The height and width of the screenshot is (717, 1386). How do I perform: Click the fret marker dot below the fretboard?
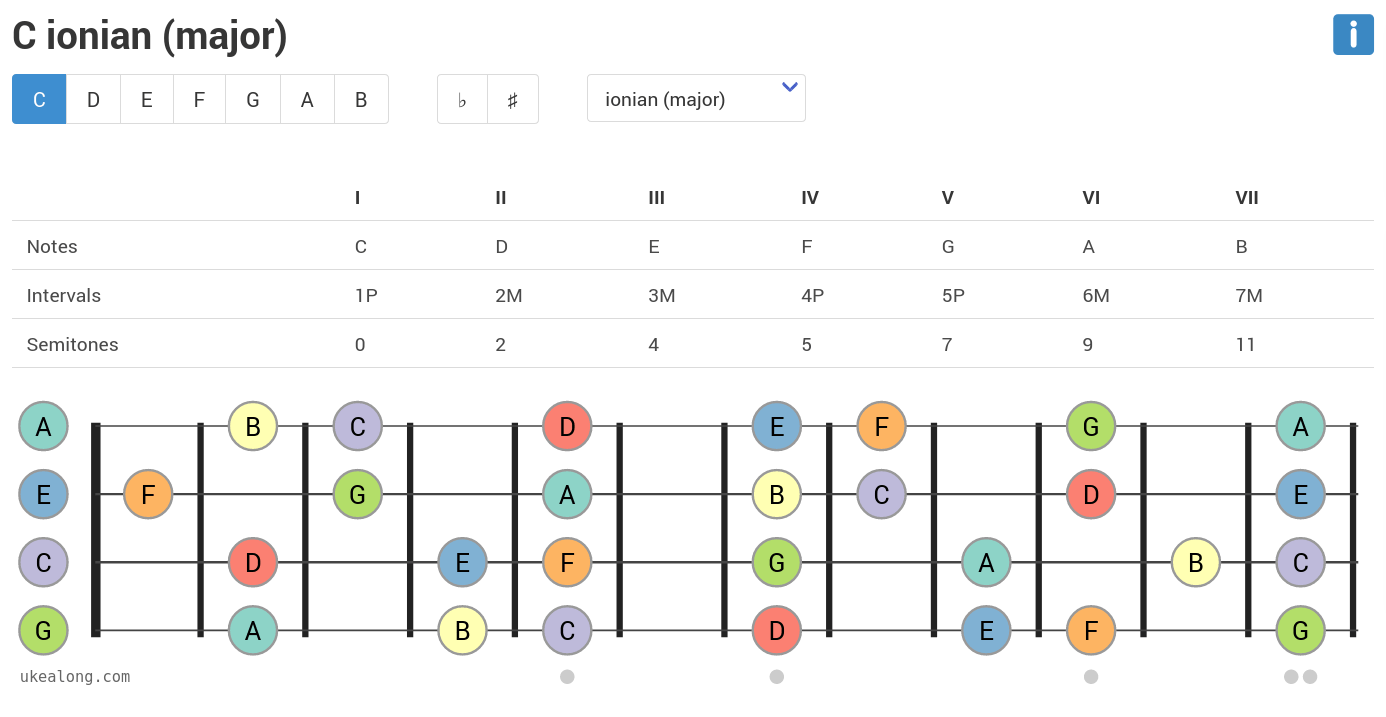click(568, 677)
